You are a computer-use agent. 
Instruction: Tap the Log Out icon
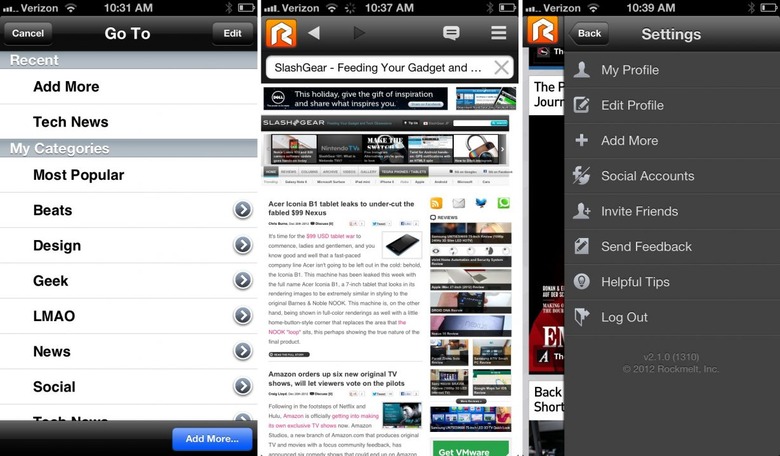tap(582, 317)
